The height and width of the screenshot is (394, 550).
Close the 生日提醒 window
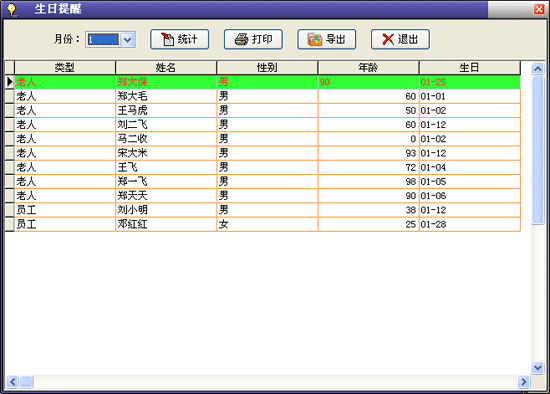pos(539,9)
